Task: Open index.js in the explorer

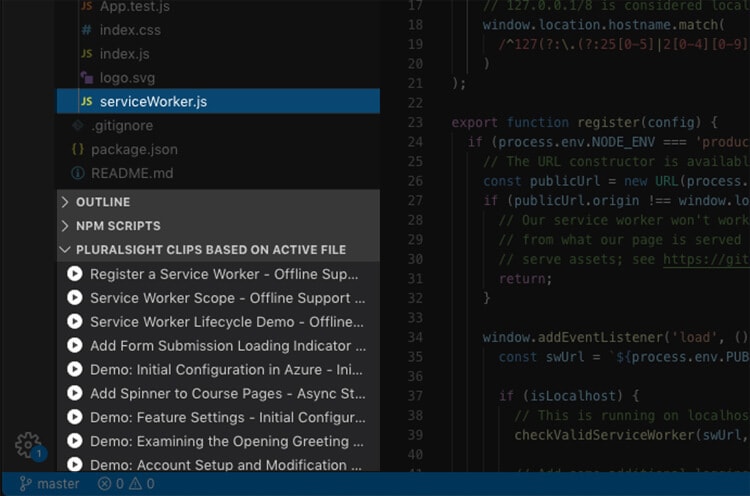Action: [218, 54]
